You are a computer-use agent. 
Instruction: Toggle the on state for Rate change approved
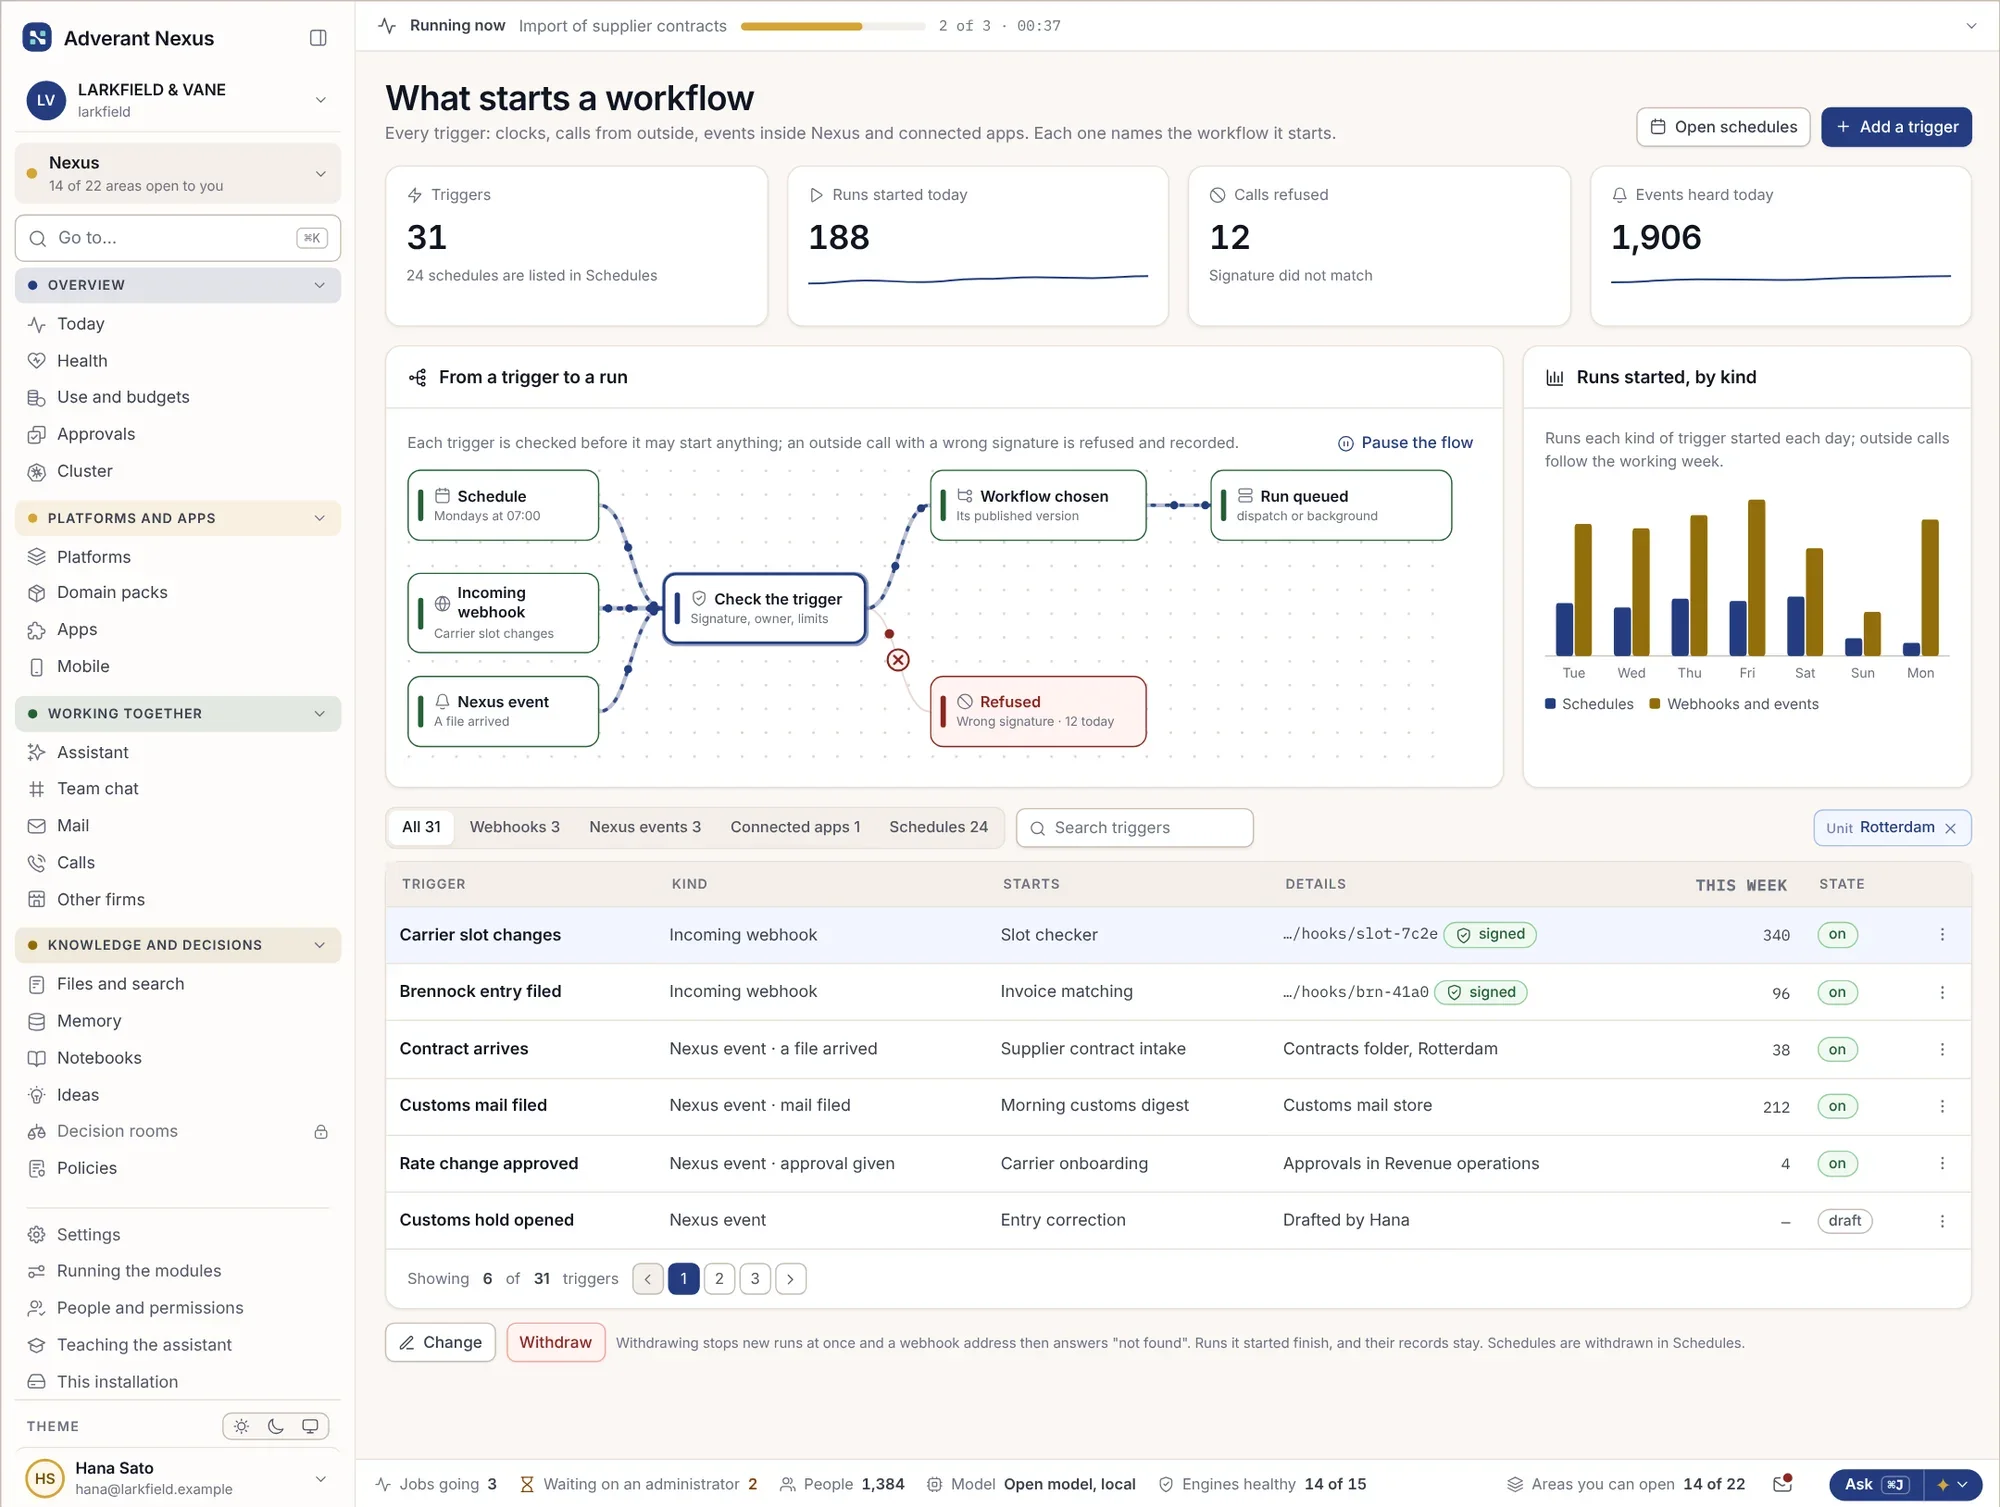(1837, 1163)
